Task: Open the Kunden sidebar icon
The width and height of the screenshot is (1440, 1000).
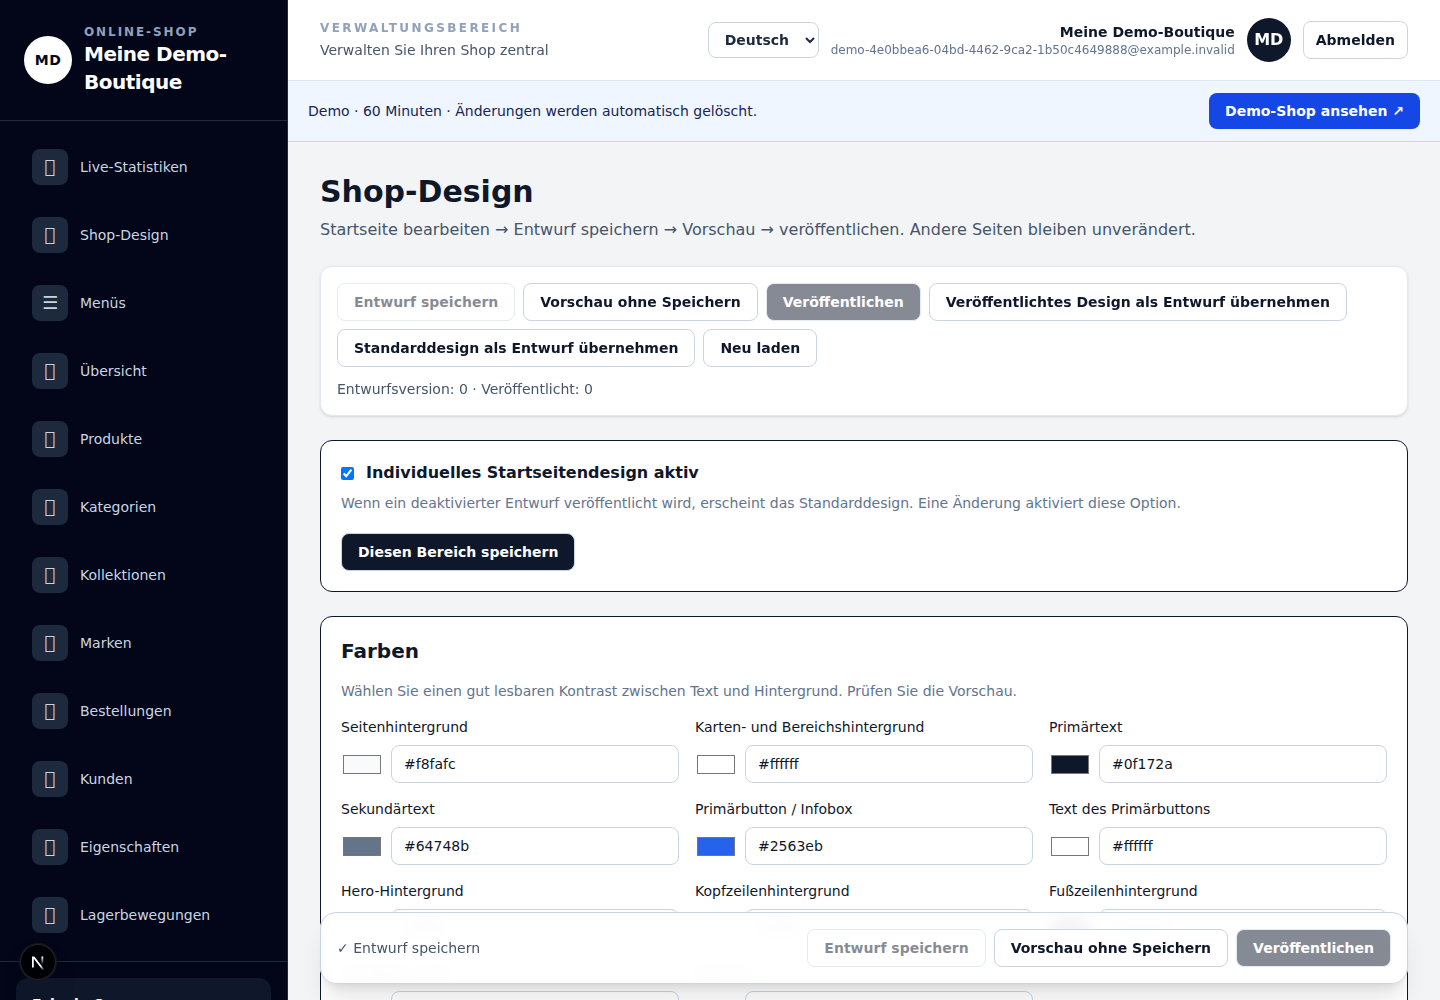Action: (x=50, y=779)
